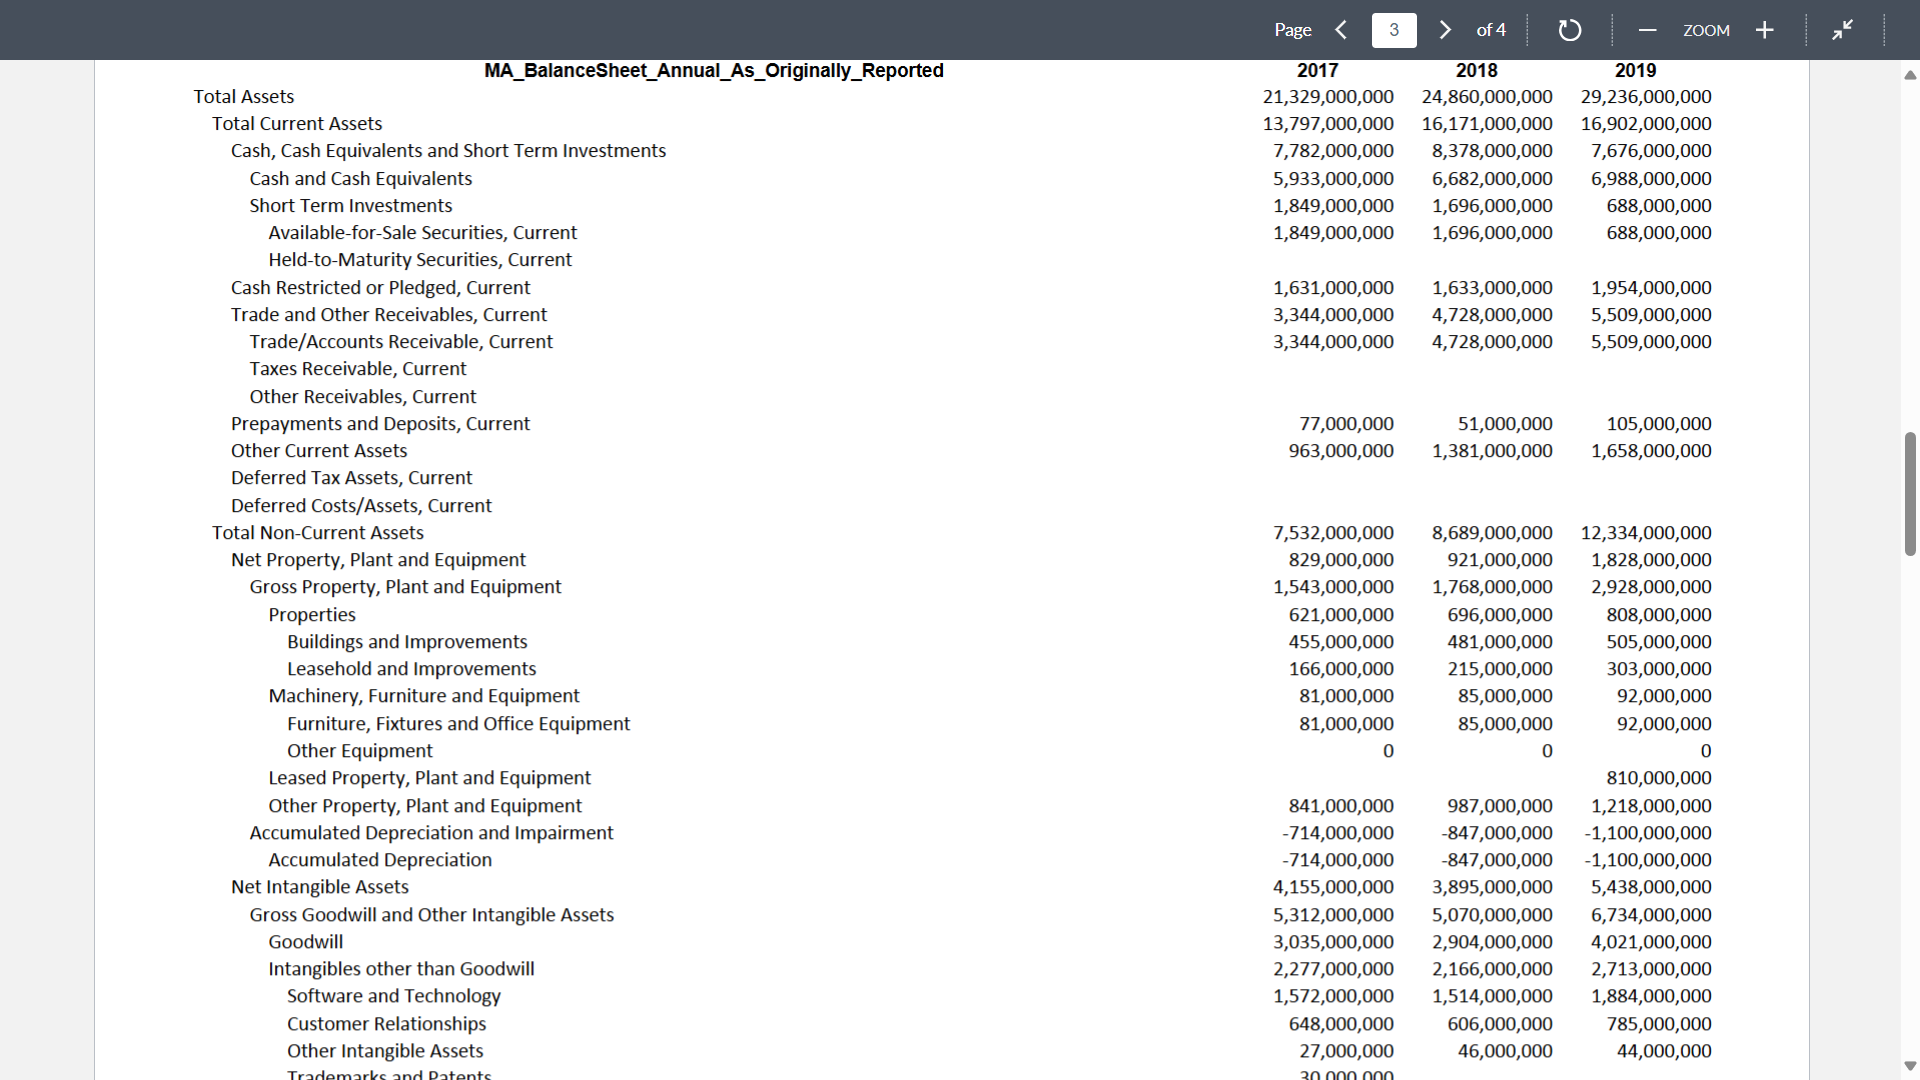Click the 2019 column header
The height and width of the screenshot is (1080, 1920).
tap(1635, 70)
